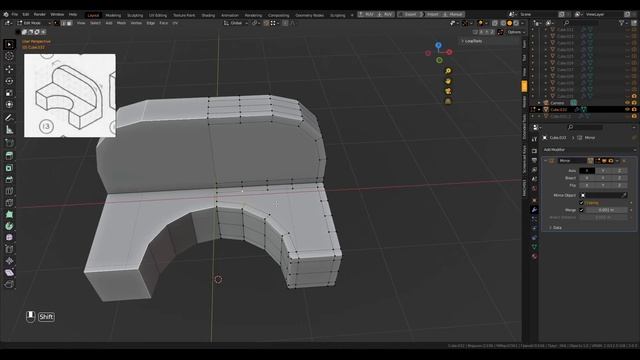
Task: Open the Options dropdown in viewport
Action: (516, 32)
